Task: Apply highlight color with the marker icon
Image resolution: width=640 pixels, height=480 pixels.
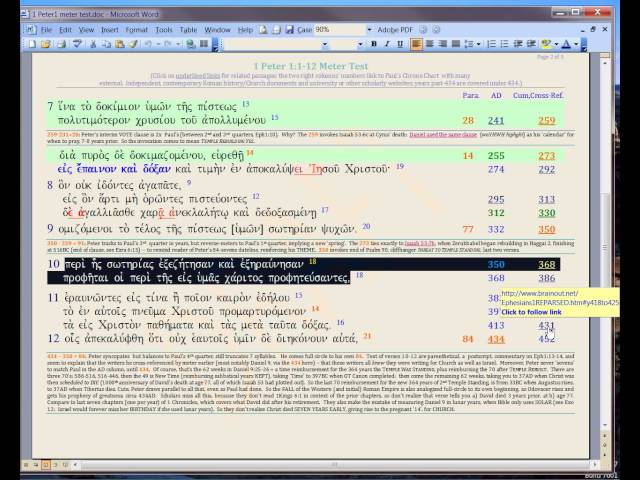Action: [x=546, y=44]
